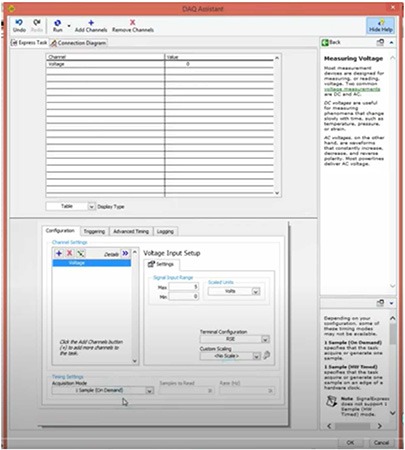This screenshot has height=450, width=405.
Task: Open the Settings tab in Voltage Input Setup
Action: click(161, 264)
